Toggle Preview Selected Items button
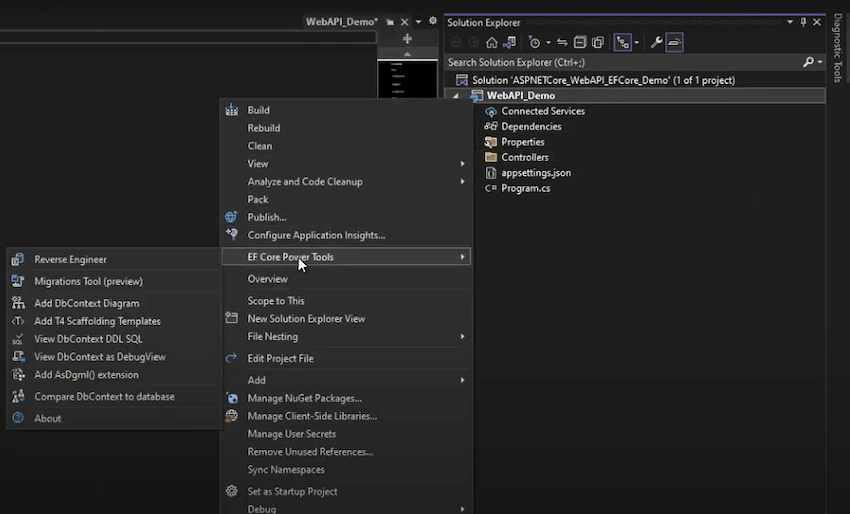The image size is (850, 514). click(x=674, y=42)
